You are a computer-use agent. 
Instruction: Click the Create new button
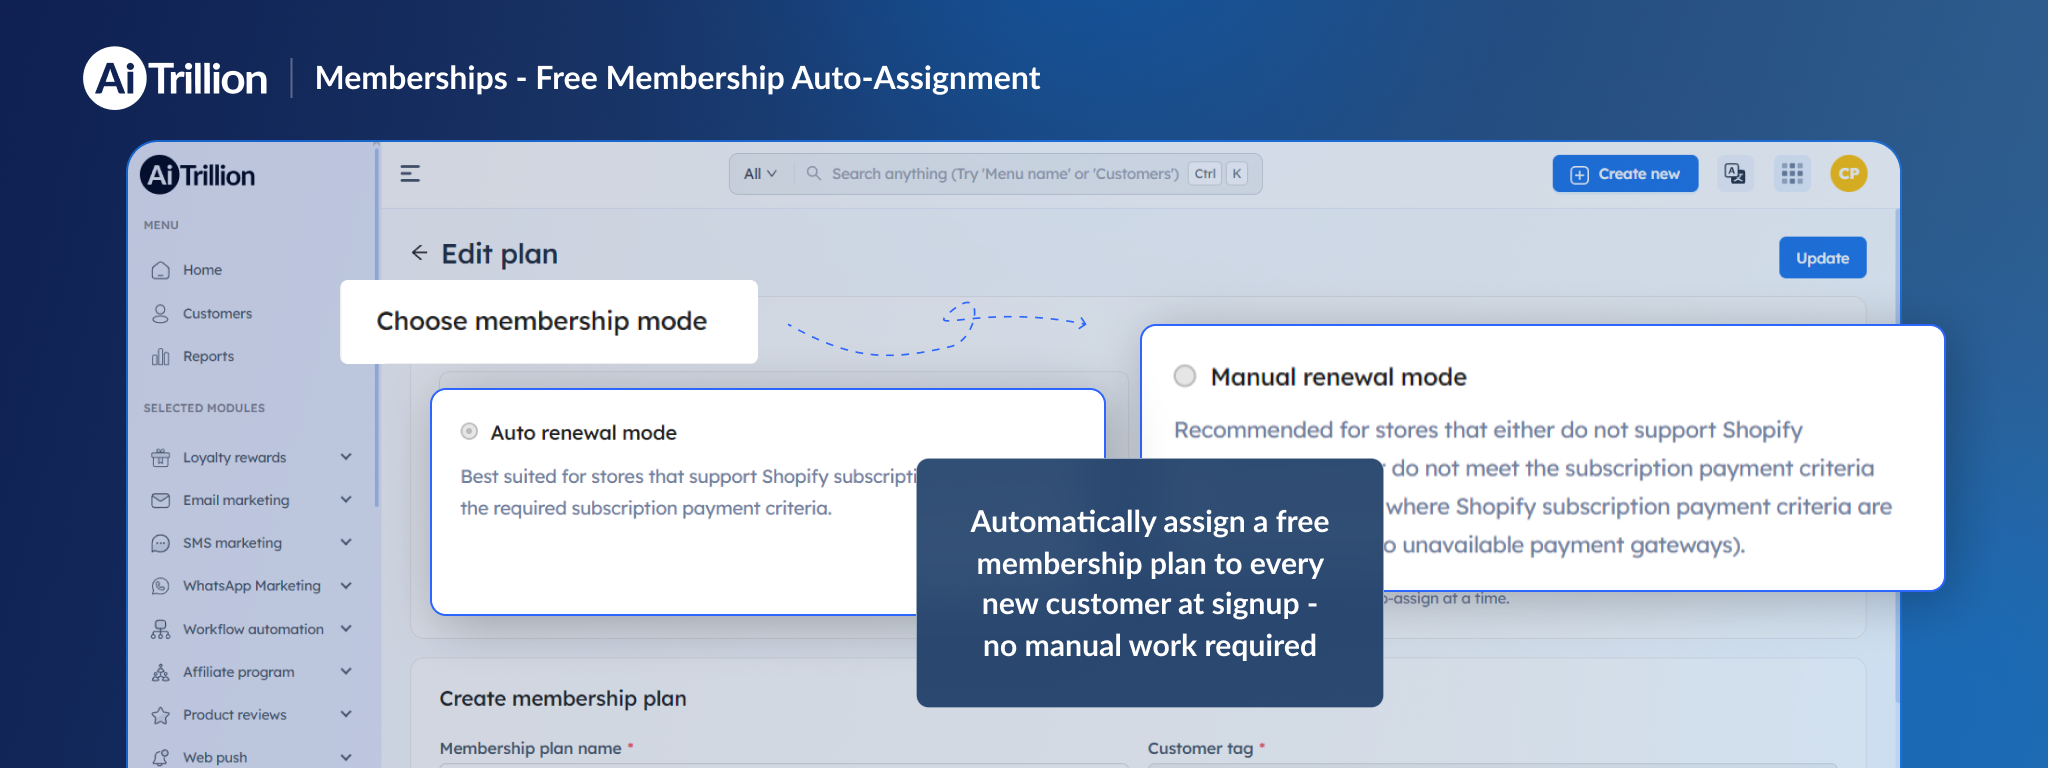click(1625, 174)
